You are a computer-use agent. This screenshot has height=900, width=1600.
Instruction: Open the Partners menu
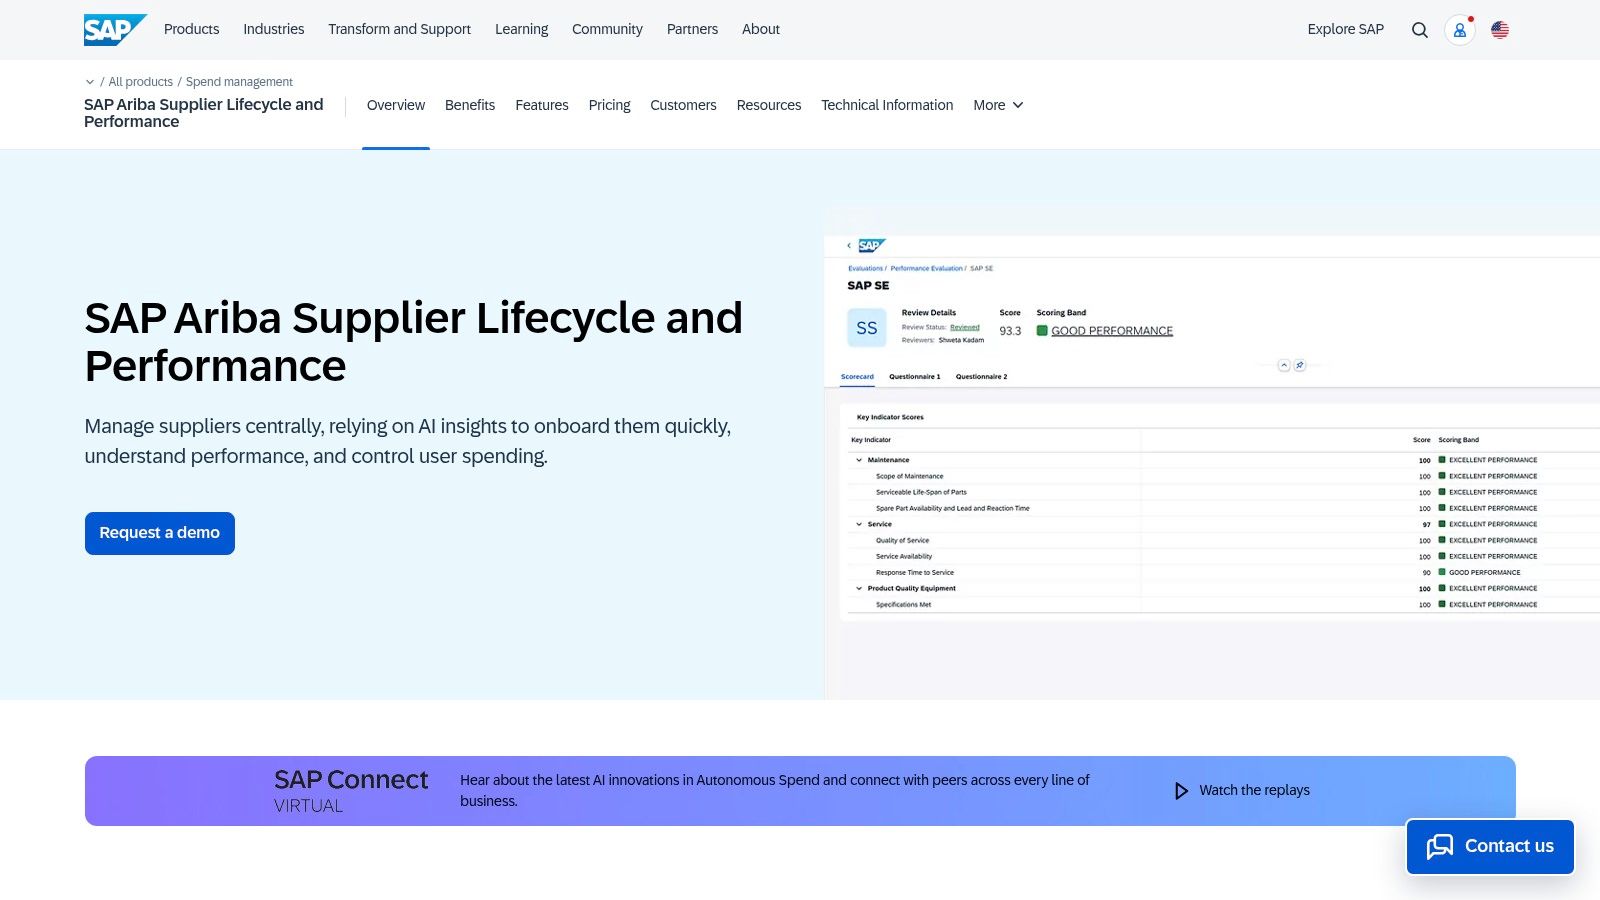(x=692, y=29)
